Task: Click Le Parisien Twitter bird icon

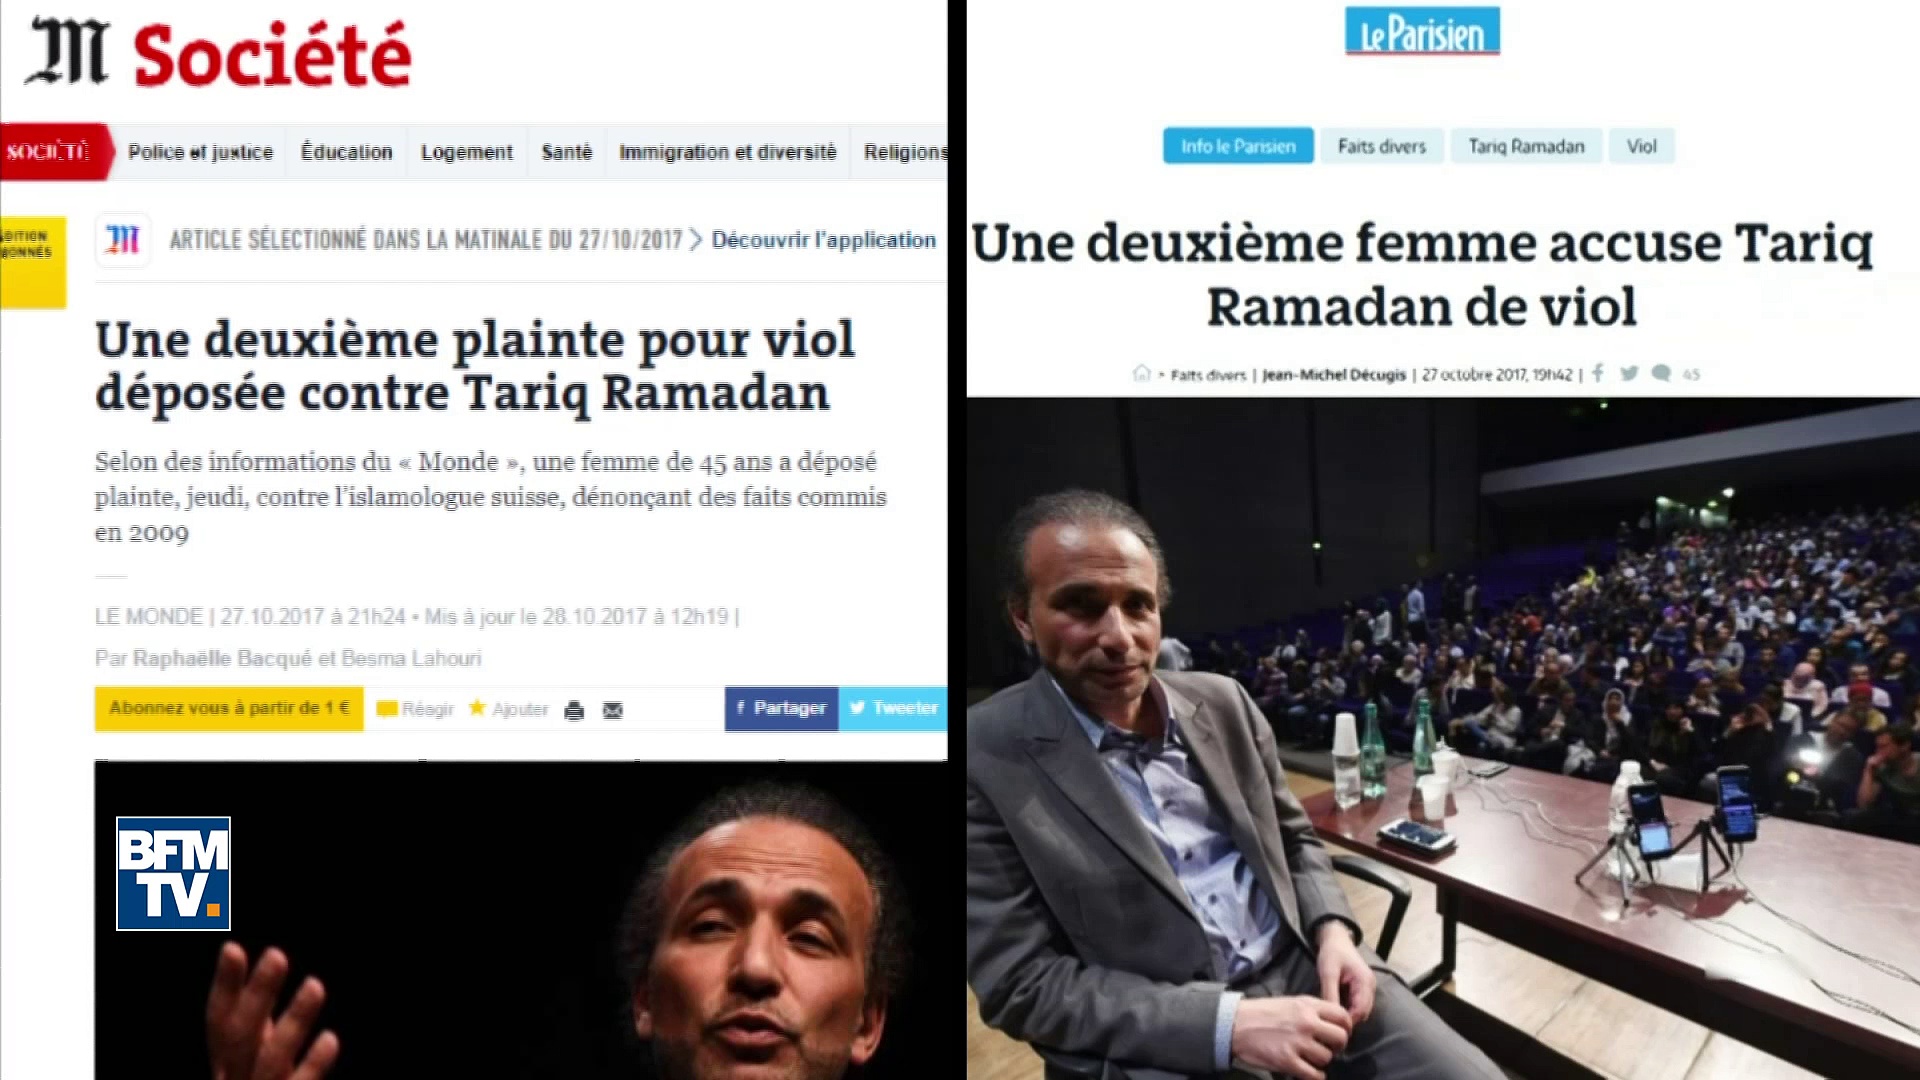Action: 1629,373
